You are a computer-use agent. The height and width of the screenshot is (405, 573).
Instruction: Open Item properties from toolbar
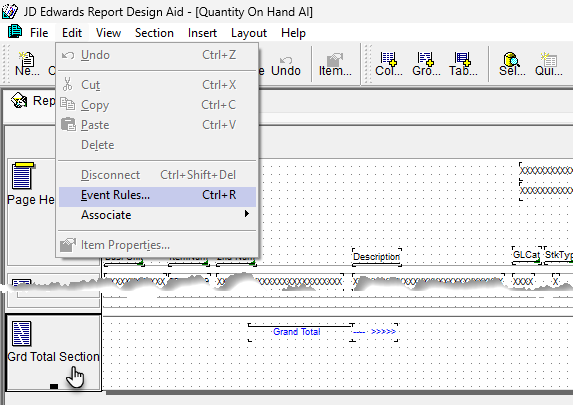(335, 64)
